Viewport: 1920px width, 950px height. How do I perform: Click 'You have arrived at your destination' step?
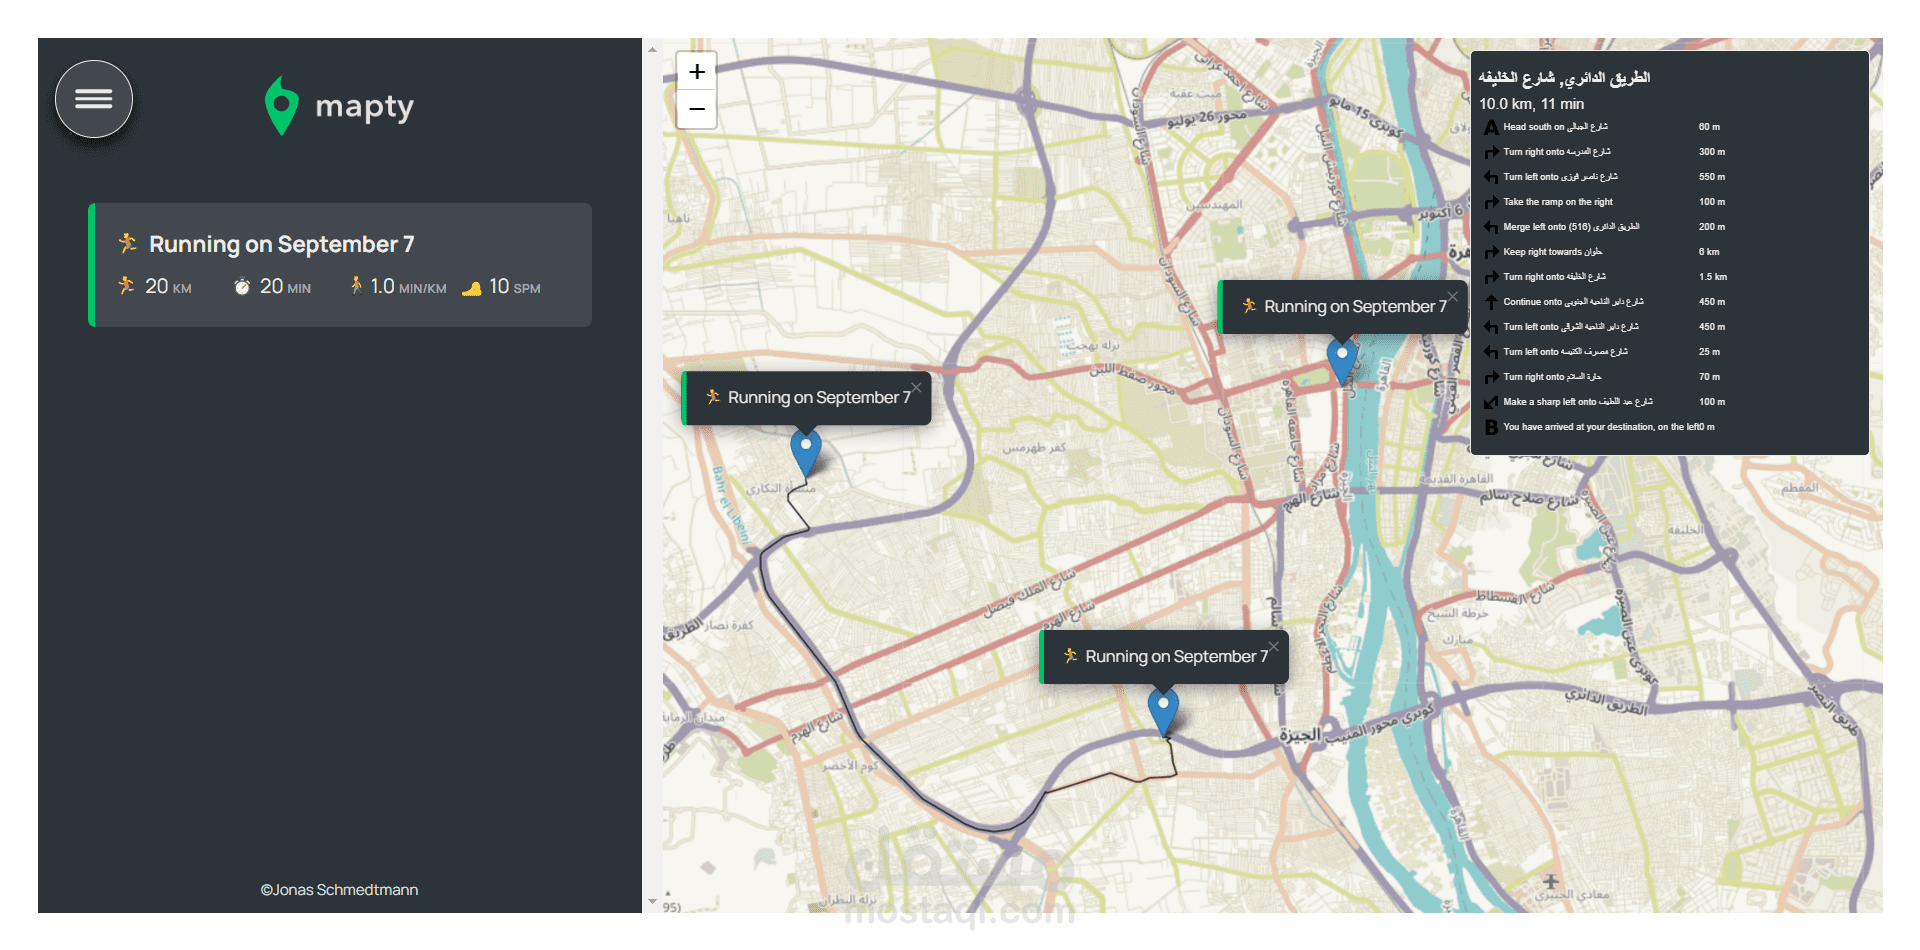tap(1600, 427)
